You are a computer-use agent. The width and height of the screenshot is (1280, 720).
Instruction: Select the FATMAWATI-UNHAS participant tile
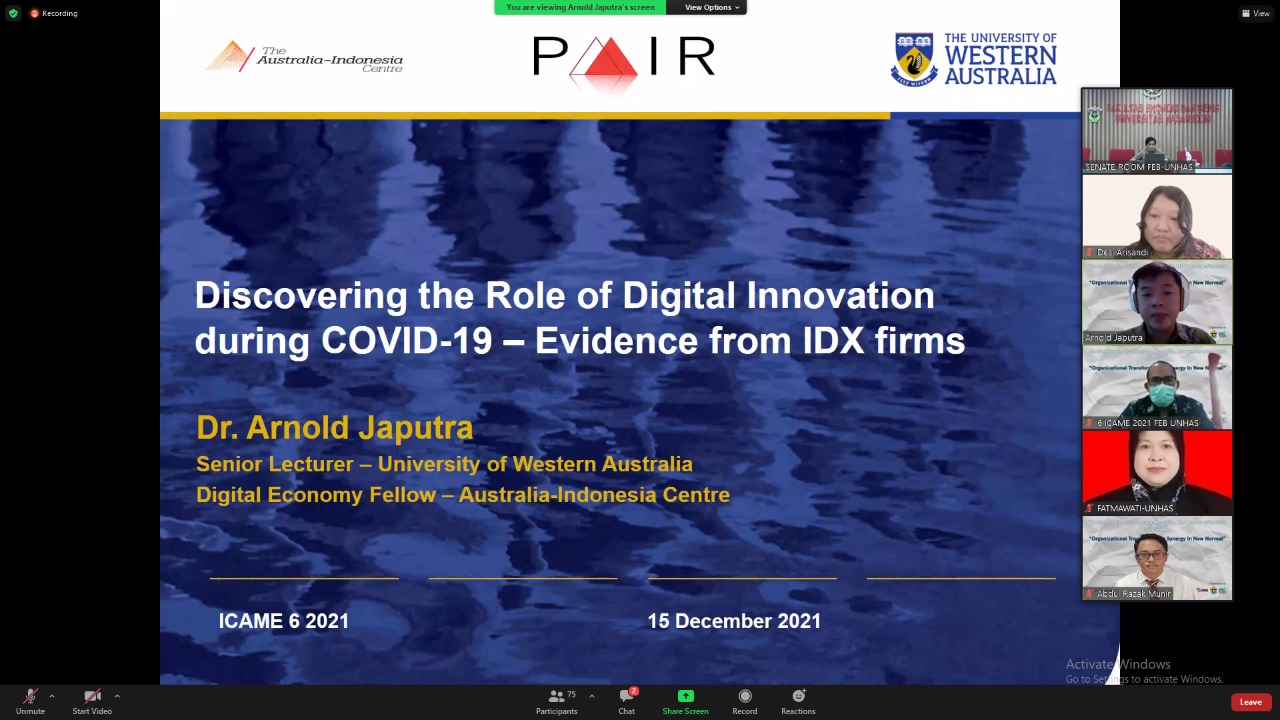pos(1157,472)
